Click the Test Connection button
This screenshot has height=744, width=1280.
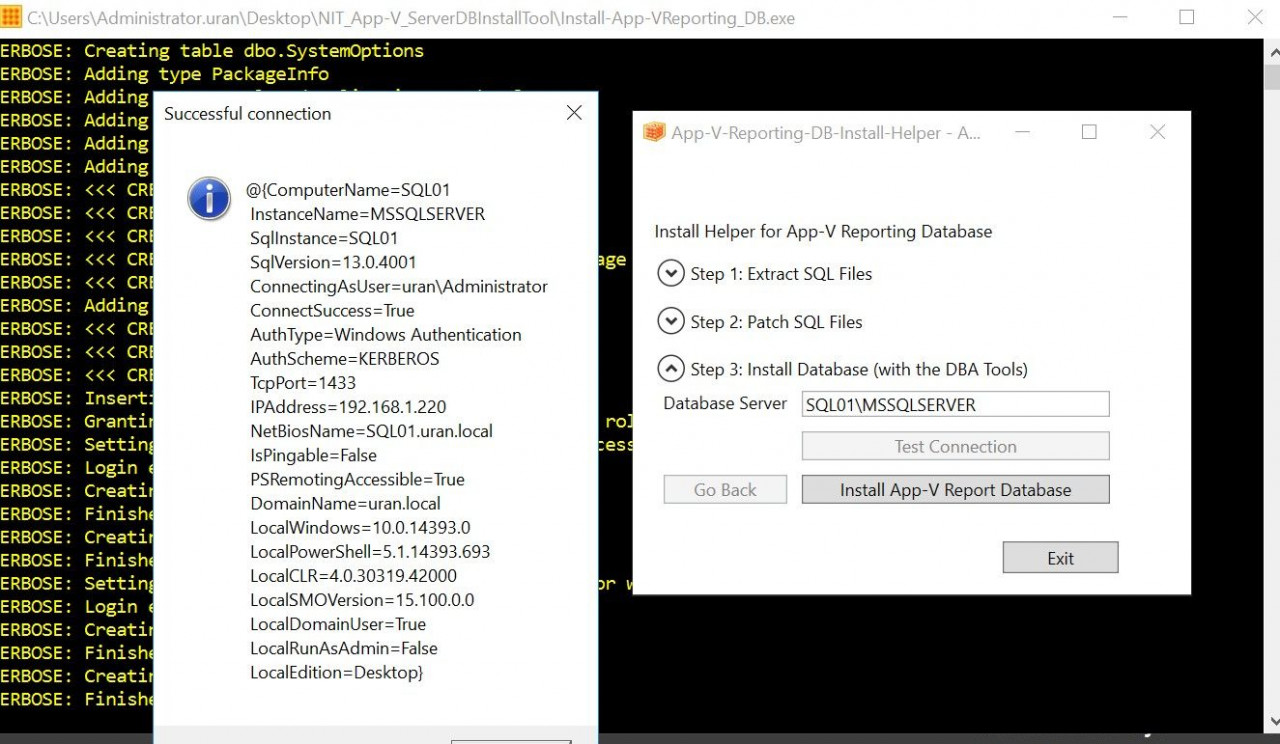[955, 446]
